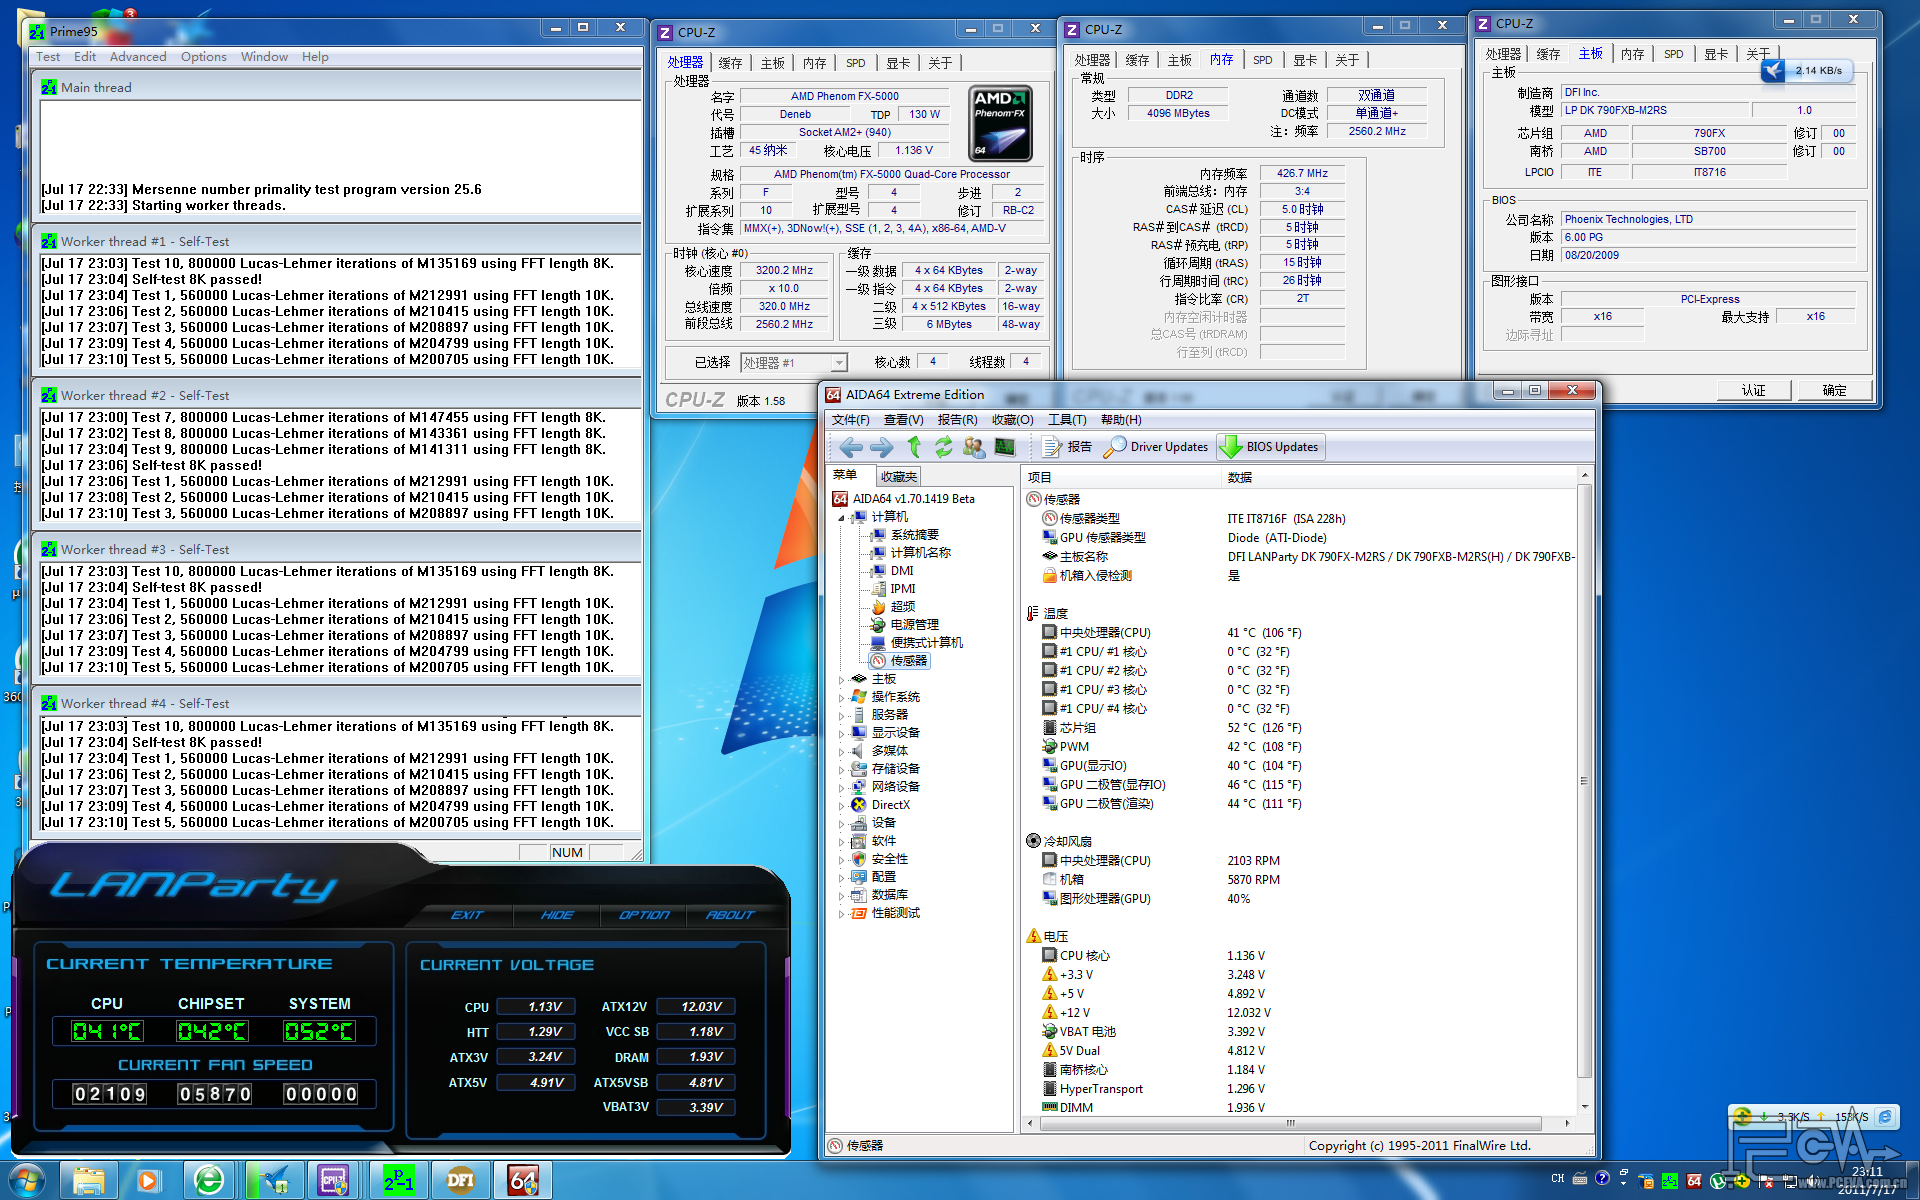Open the 缓存 tab in the Phenom processor CPU-Z window
The width and height of the screenshot is (1920, 1200).
pyautogui.click(x=731, y=63)
